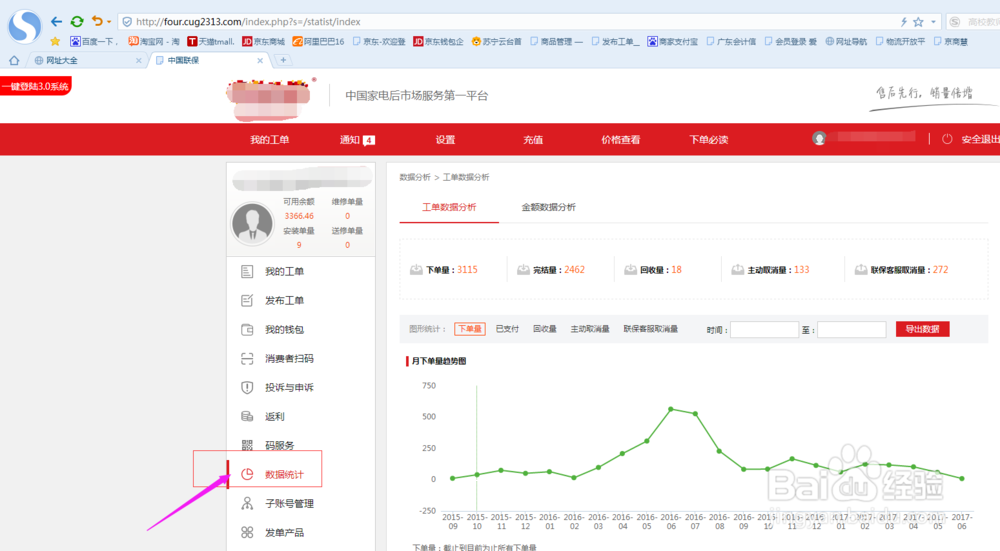Click the 数据分析 breadcrumb link
The image size is (1000, 551).
[x=415, y=177]
